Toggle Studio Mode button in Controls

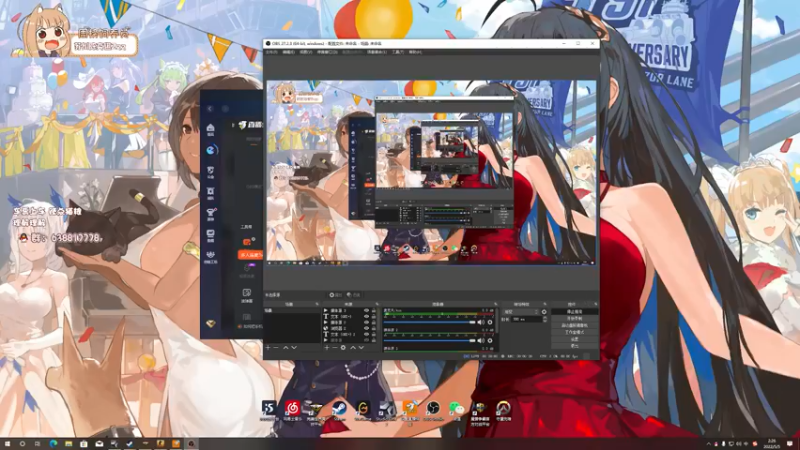(574, 332)
